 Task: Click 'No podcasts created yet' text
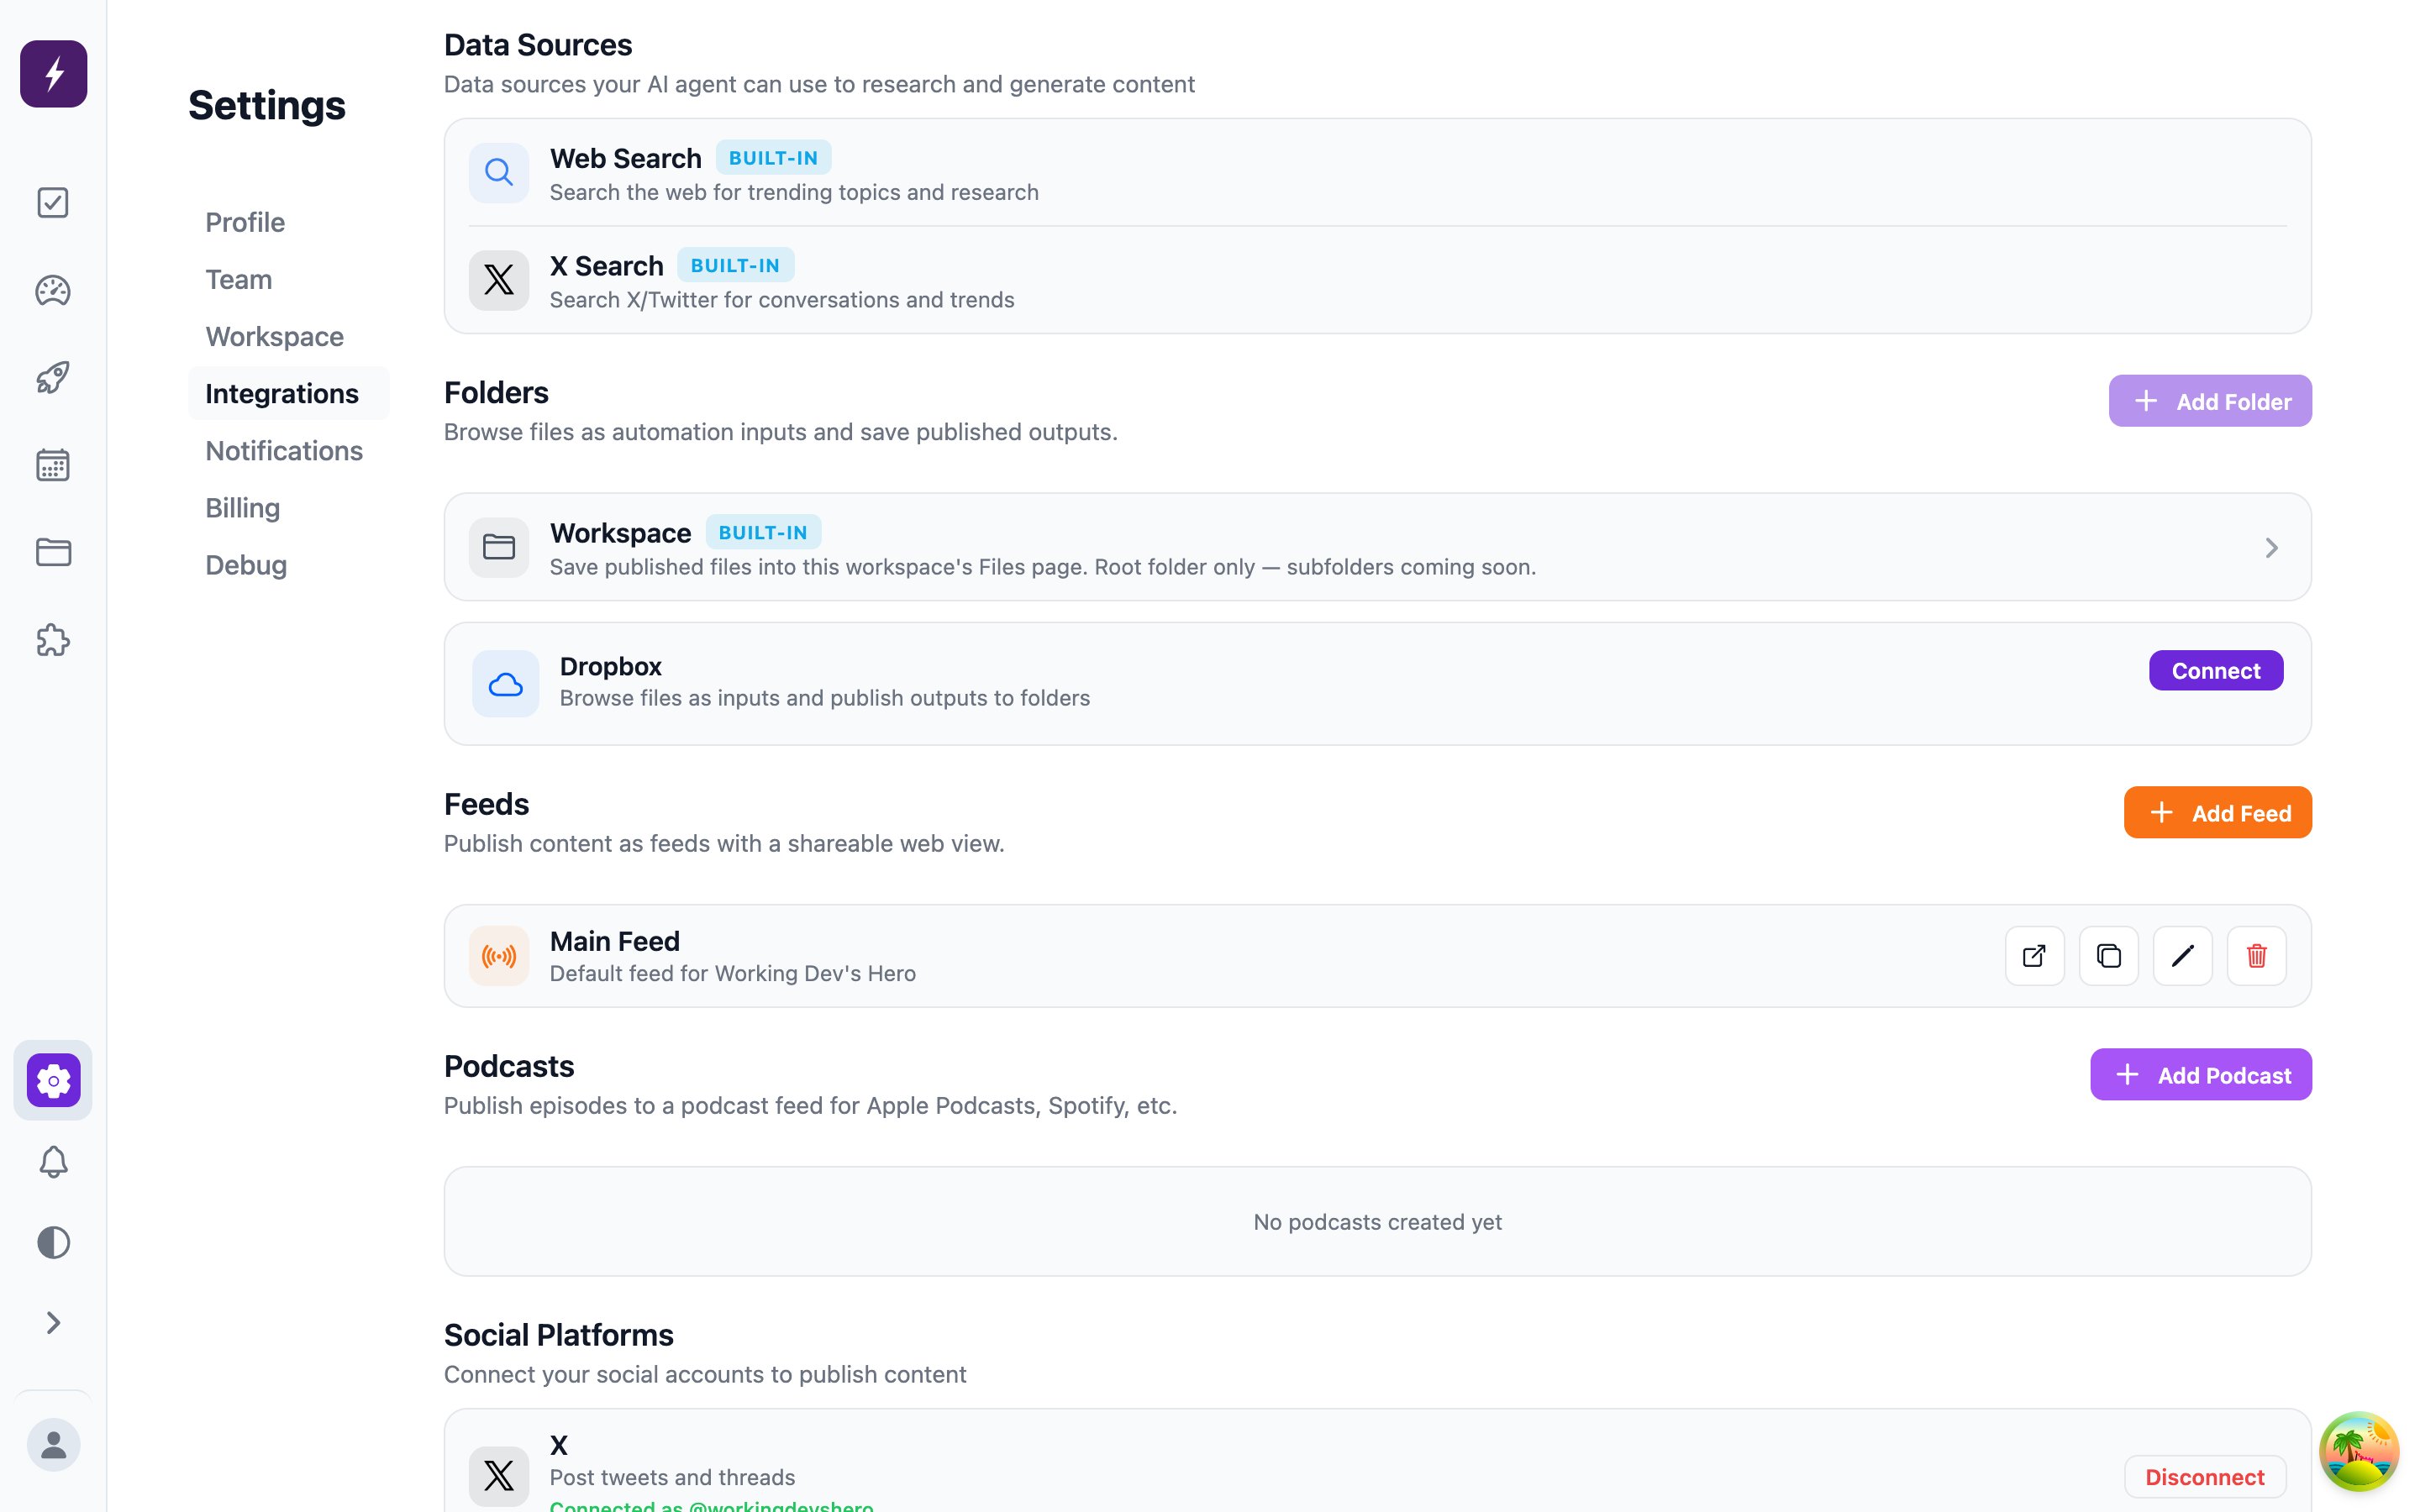1377,1222
